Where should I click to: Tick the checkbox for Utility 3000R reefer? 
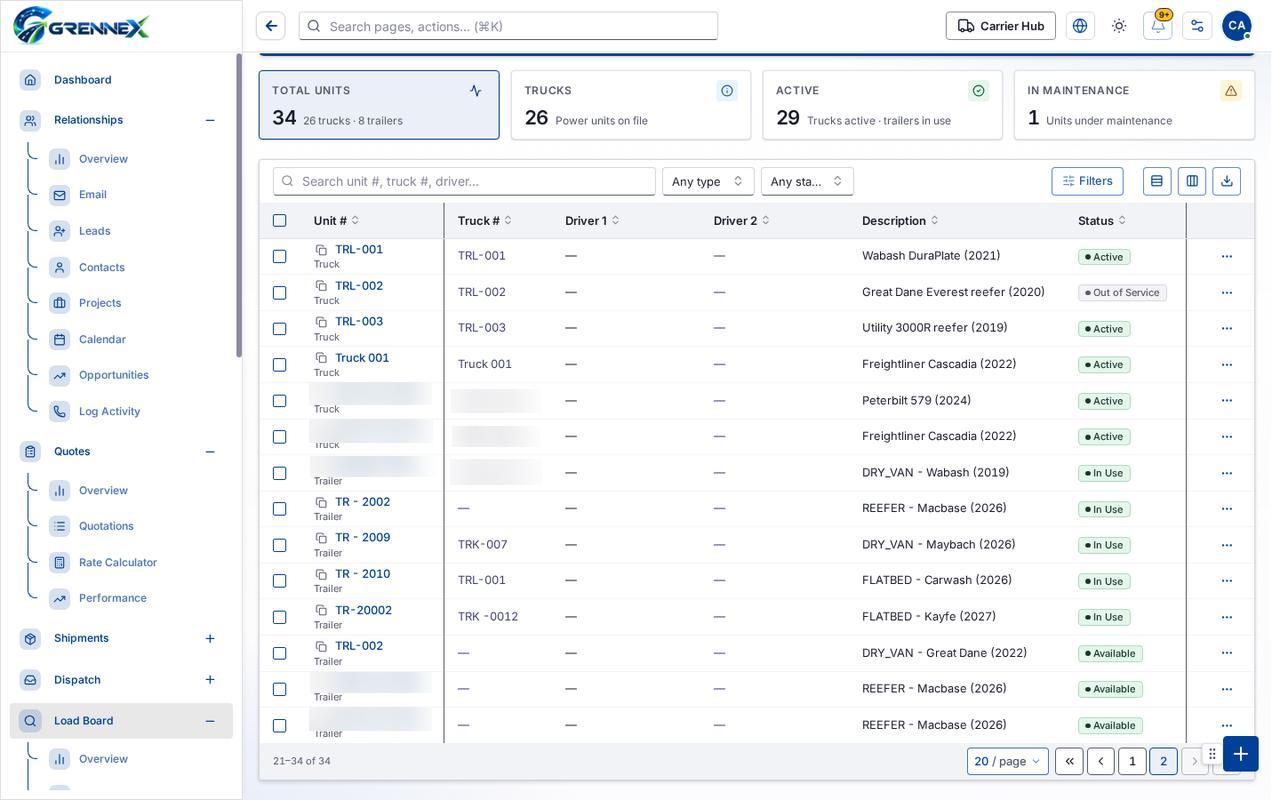[280, 329]
